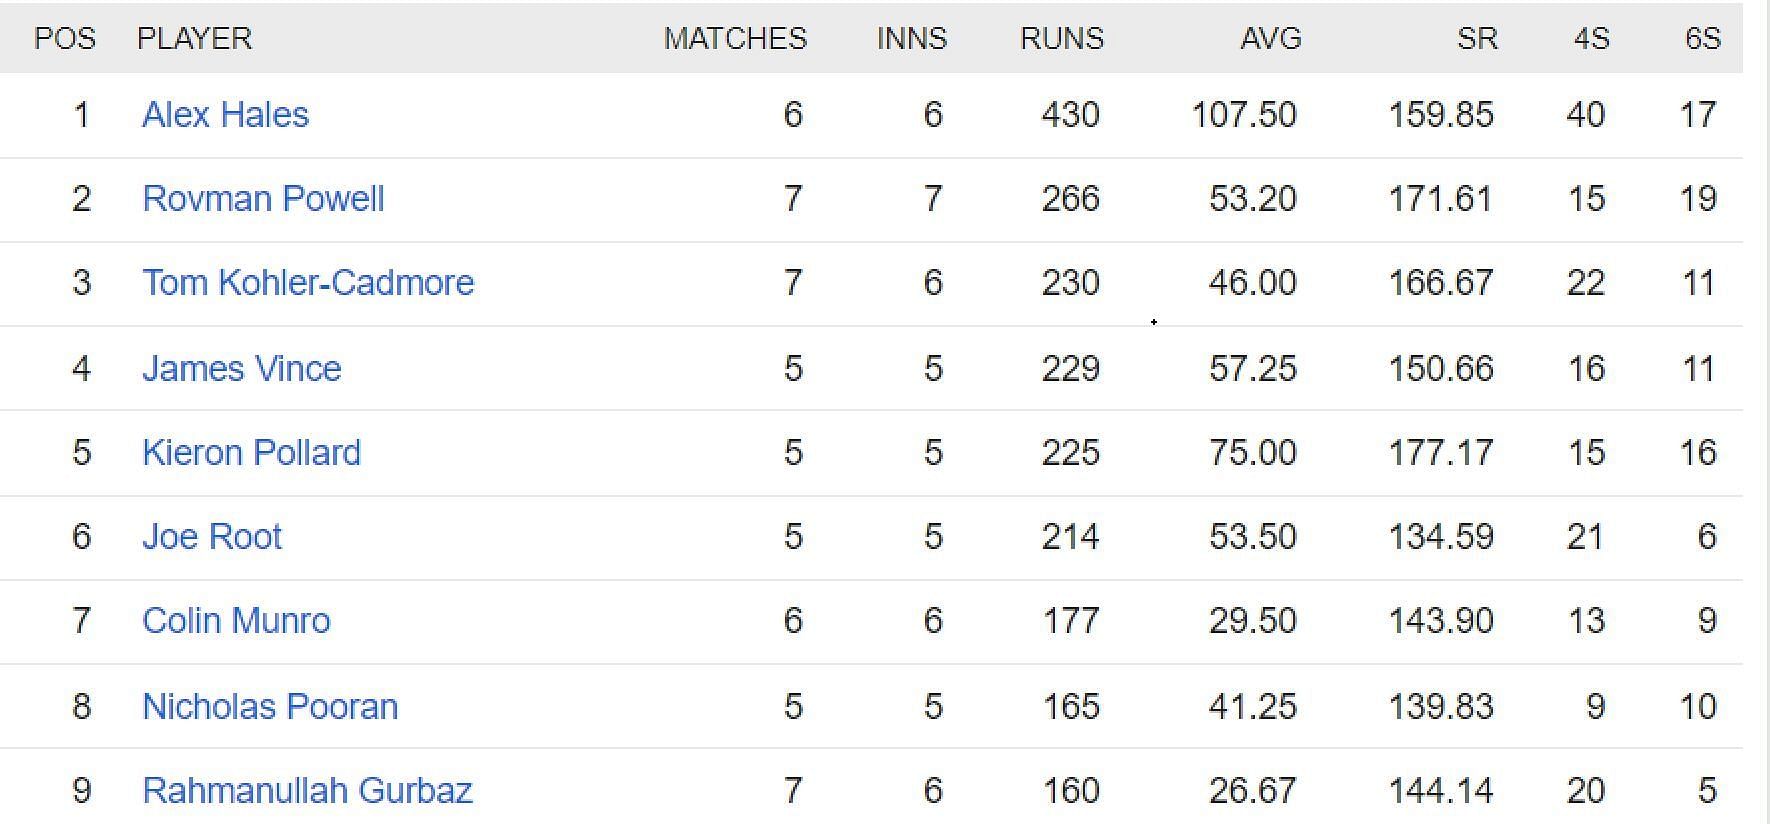Viewport: 1770px width, 824px height.
Task: Open Alex Hales player profile link
Action: point(225,115)
